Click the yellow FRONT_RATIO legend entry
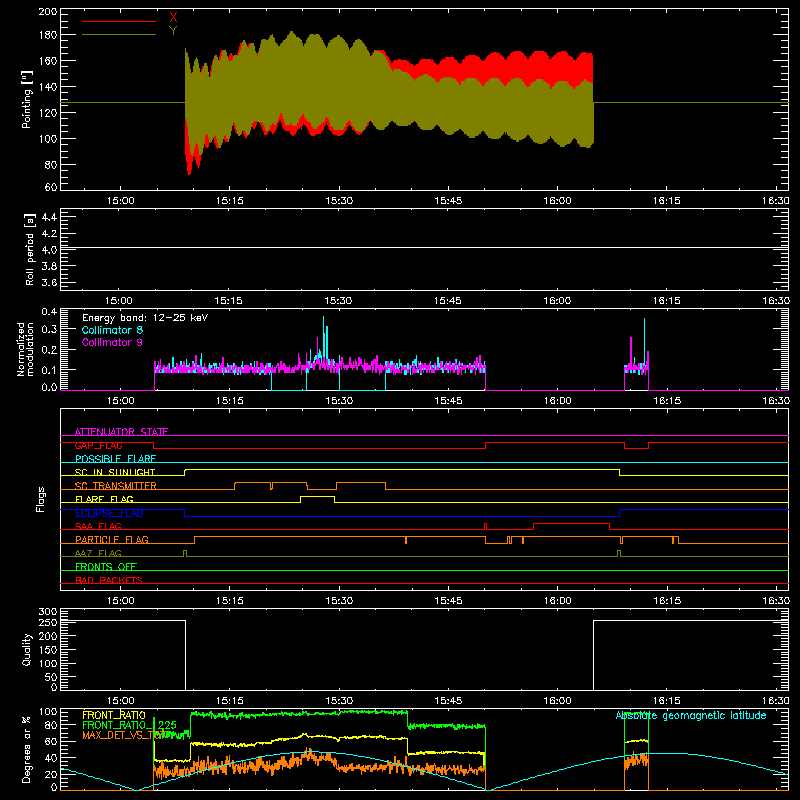The width and height of the screenshot is (800, 800). coord(114,715)
